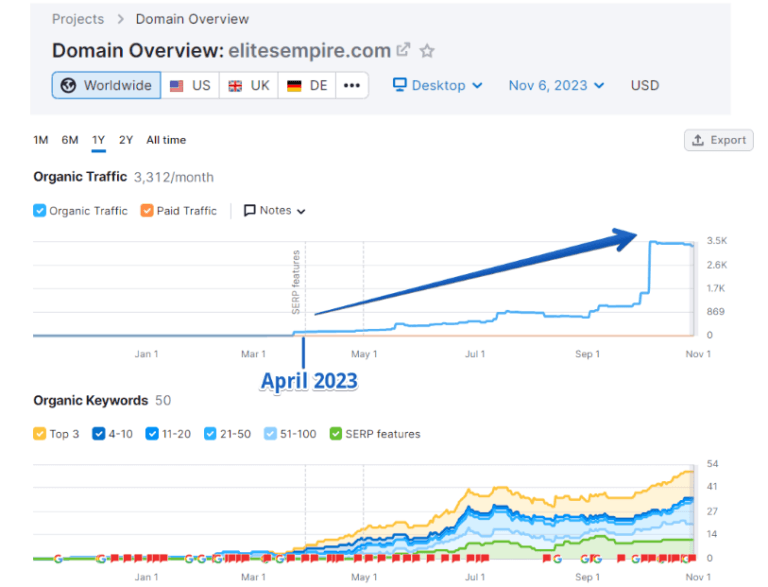Screen dimensions: 768x587
Task: Open the USD currency selector
Action: click(645, 85)
